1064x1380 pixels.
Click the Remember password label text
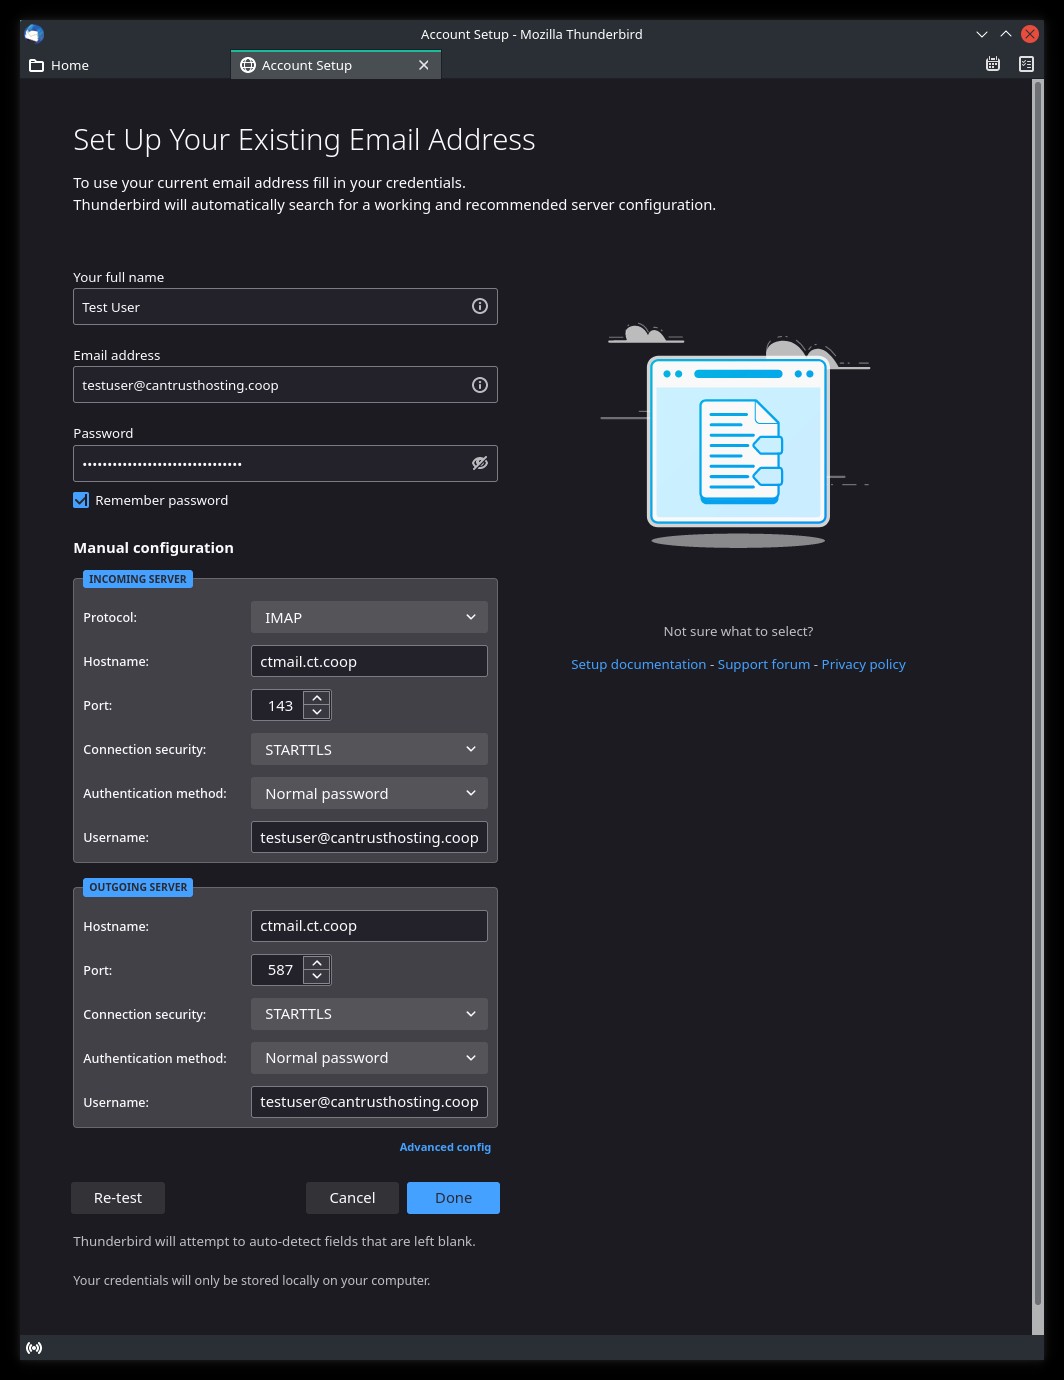(161, 500)
